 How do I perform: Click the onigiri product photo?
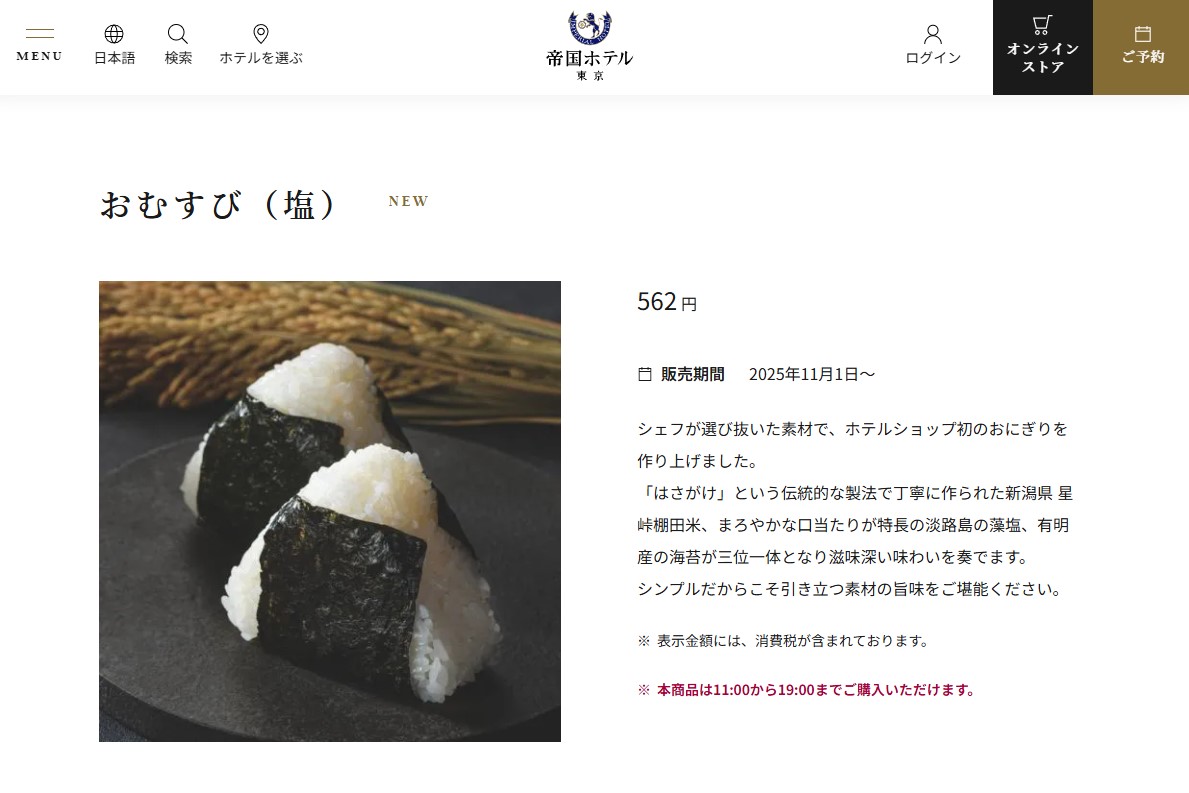pos(330,511)
